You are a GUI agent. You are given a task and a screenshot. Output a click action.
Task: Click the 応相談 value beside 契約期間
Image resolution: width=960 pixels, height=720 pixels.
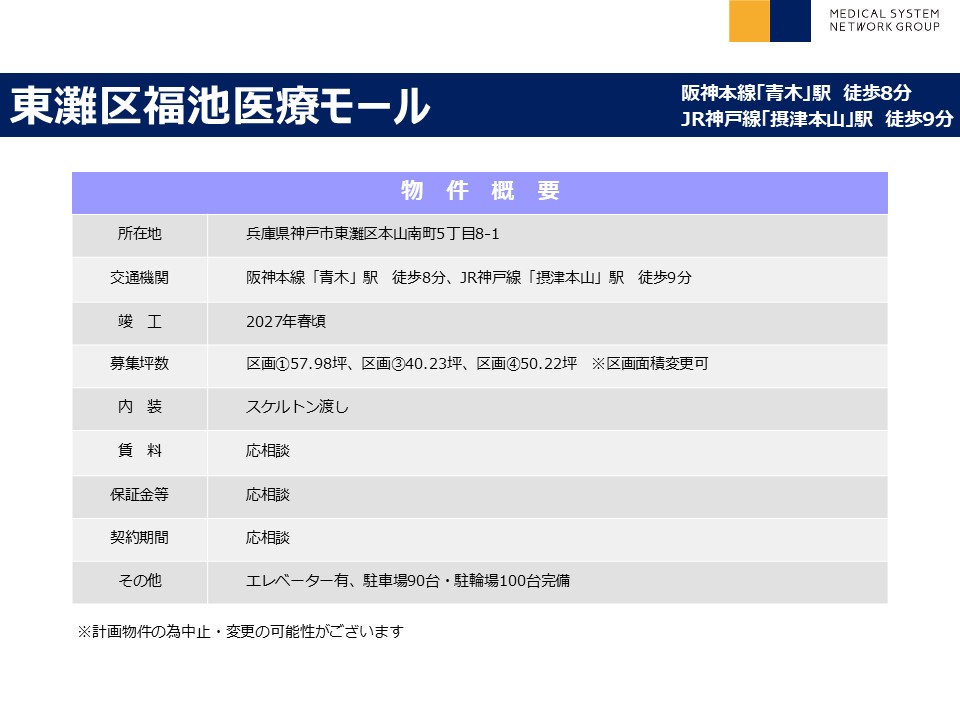[x=268, y=537]
